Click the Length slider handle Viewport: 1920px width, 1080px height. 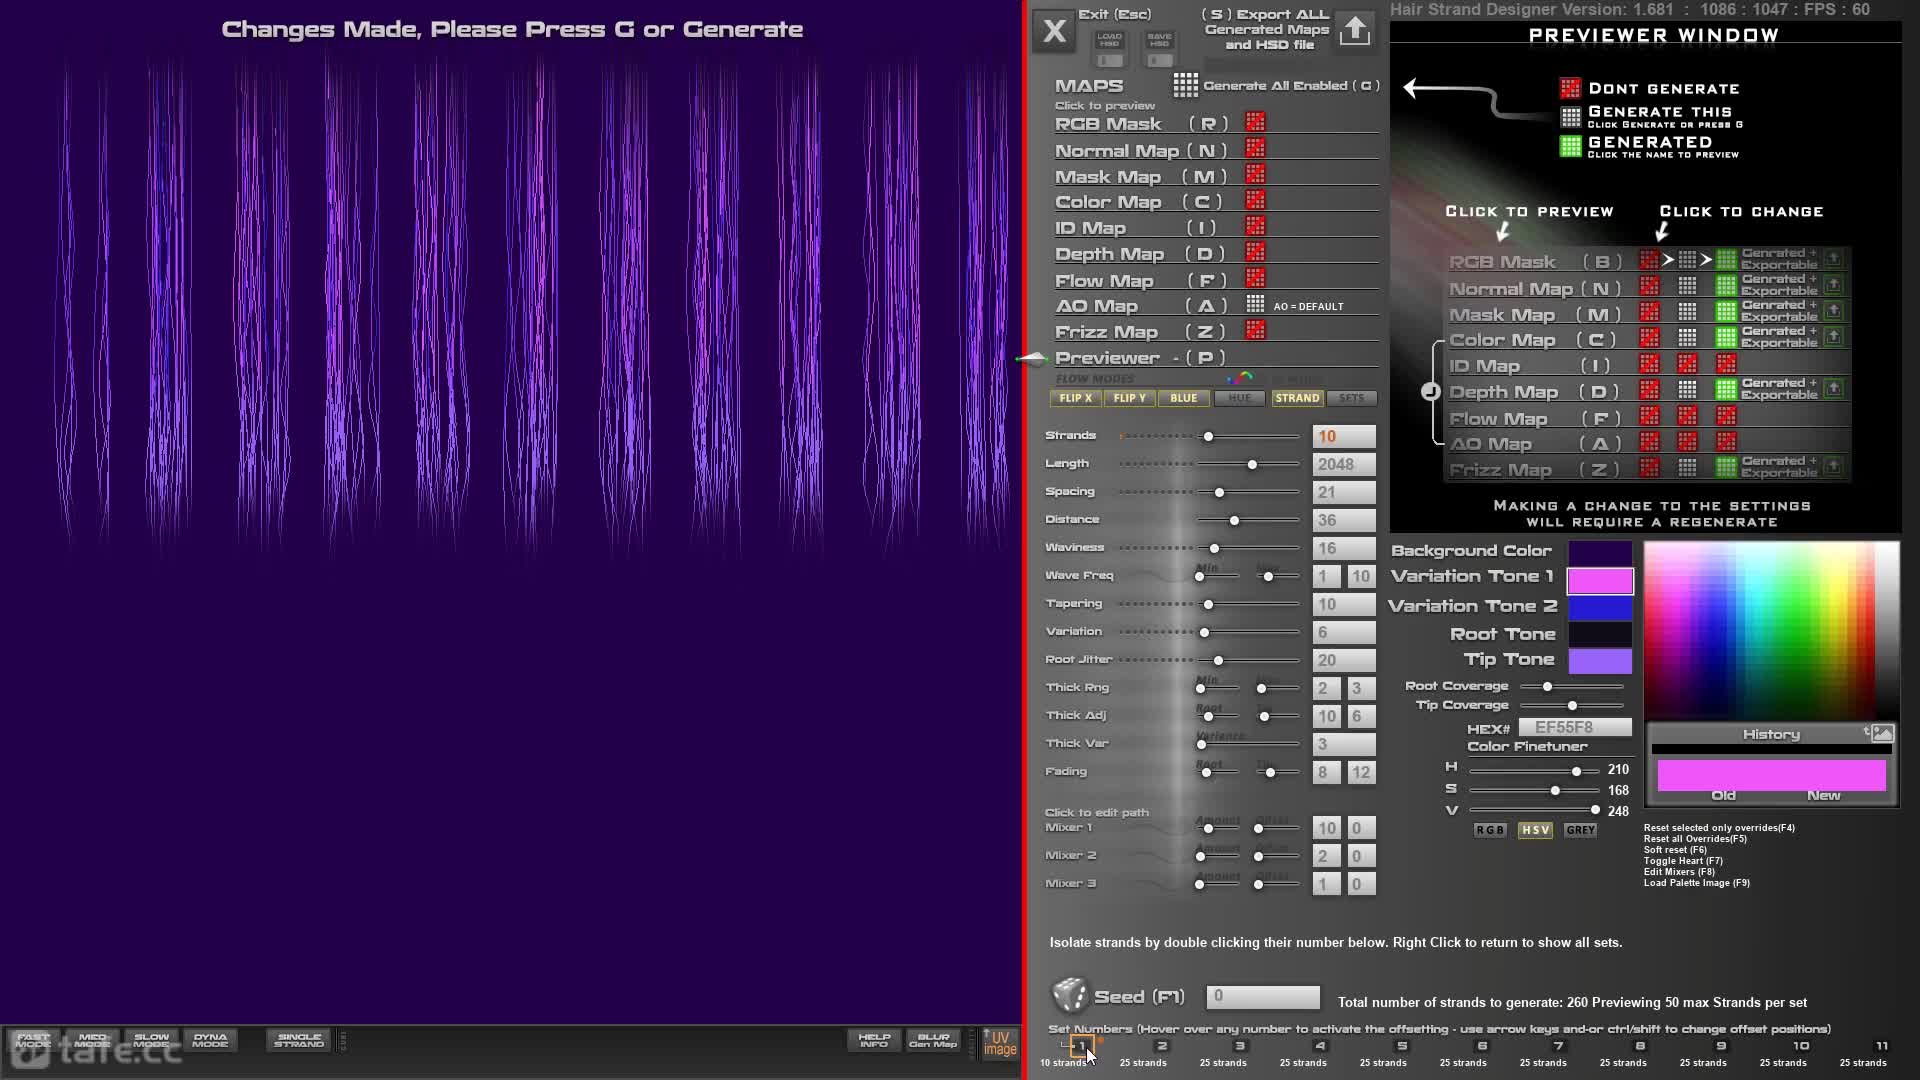pyautogui.click(x=1252, y=465)
